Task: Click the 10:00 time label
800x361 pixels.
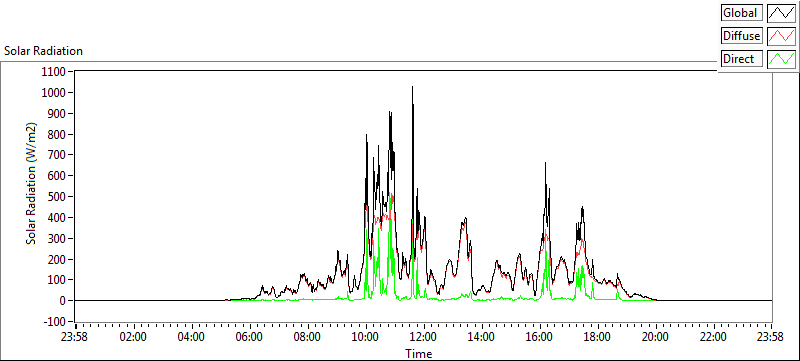Action: coord(366,337)
